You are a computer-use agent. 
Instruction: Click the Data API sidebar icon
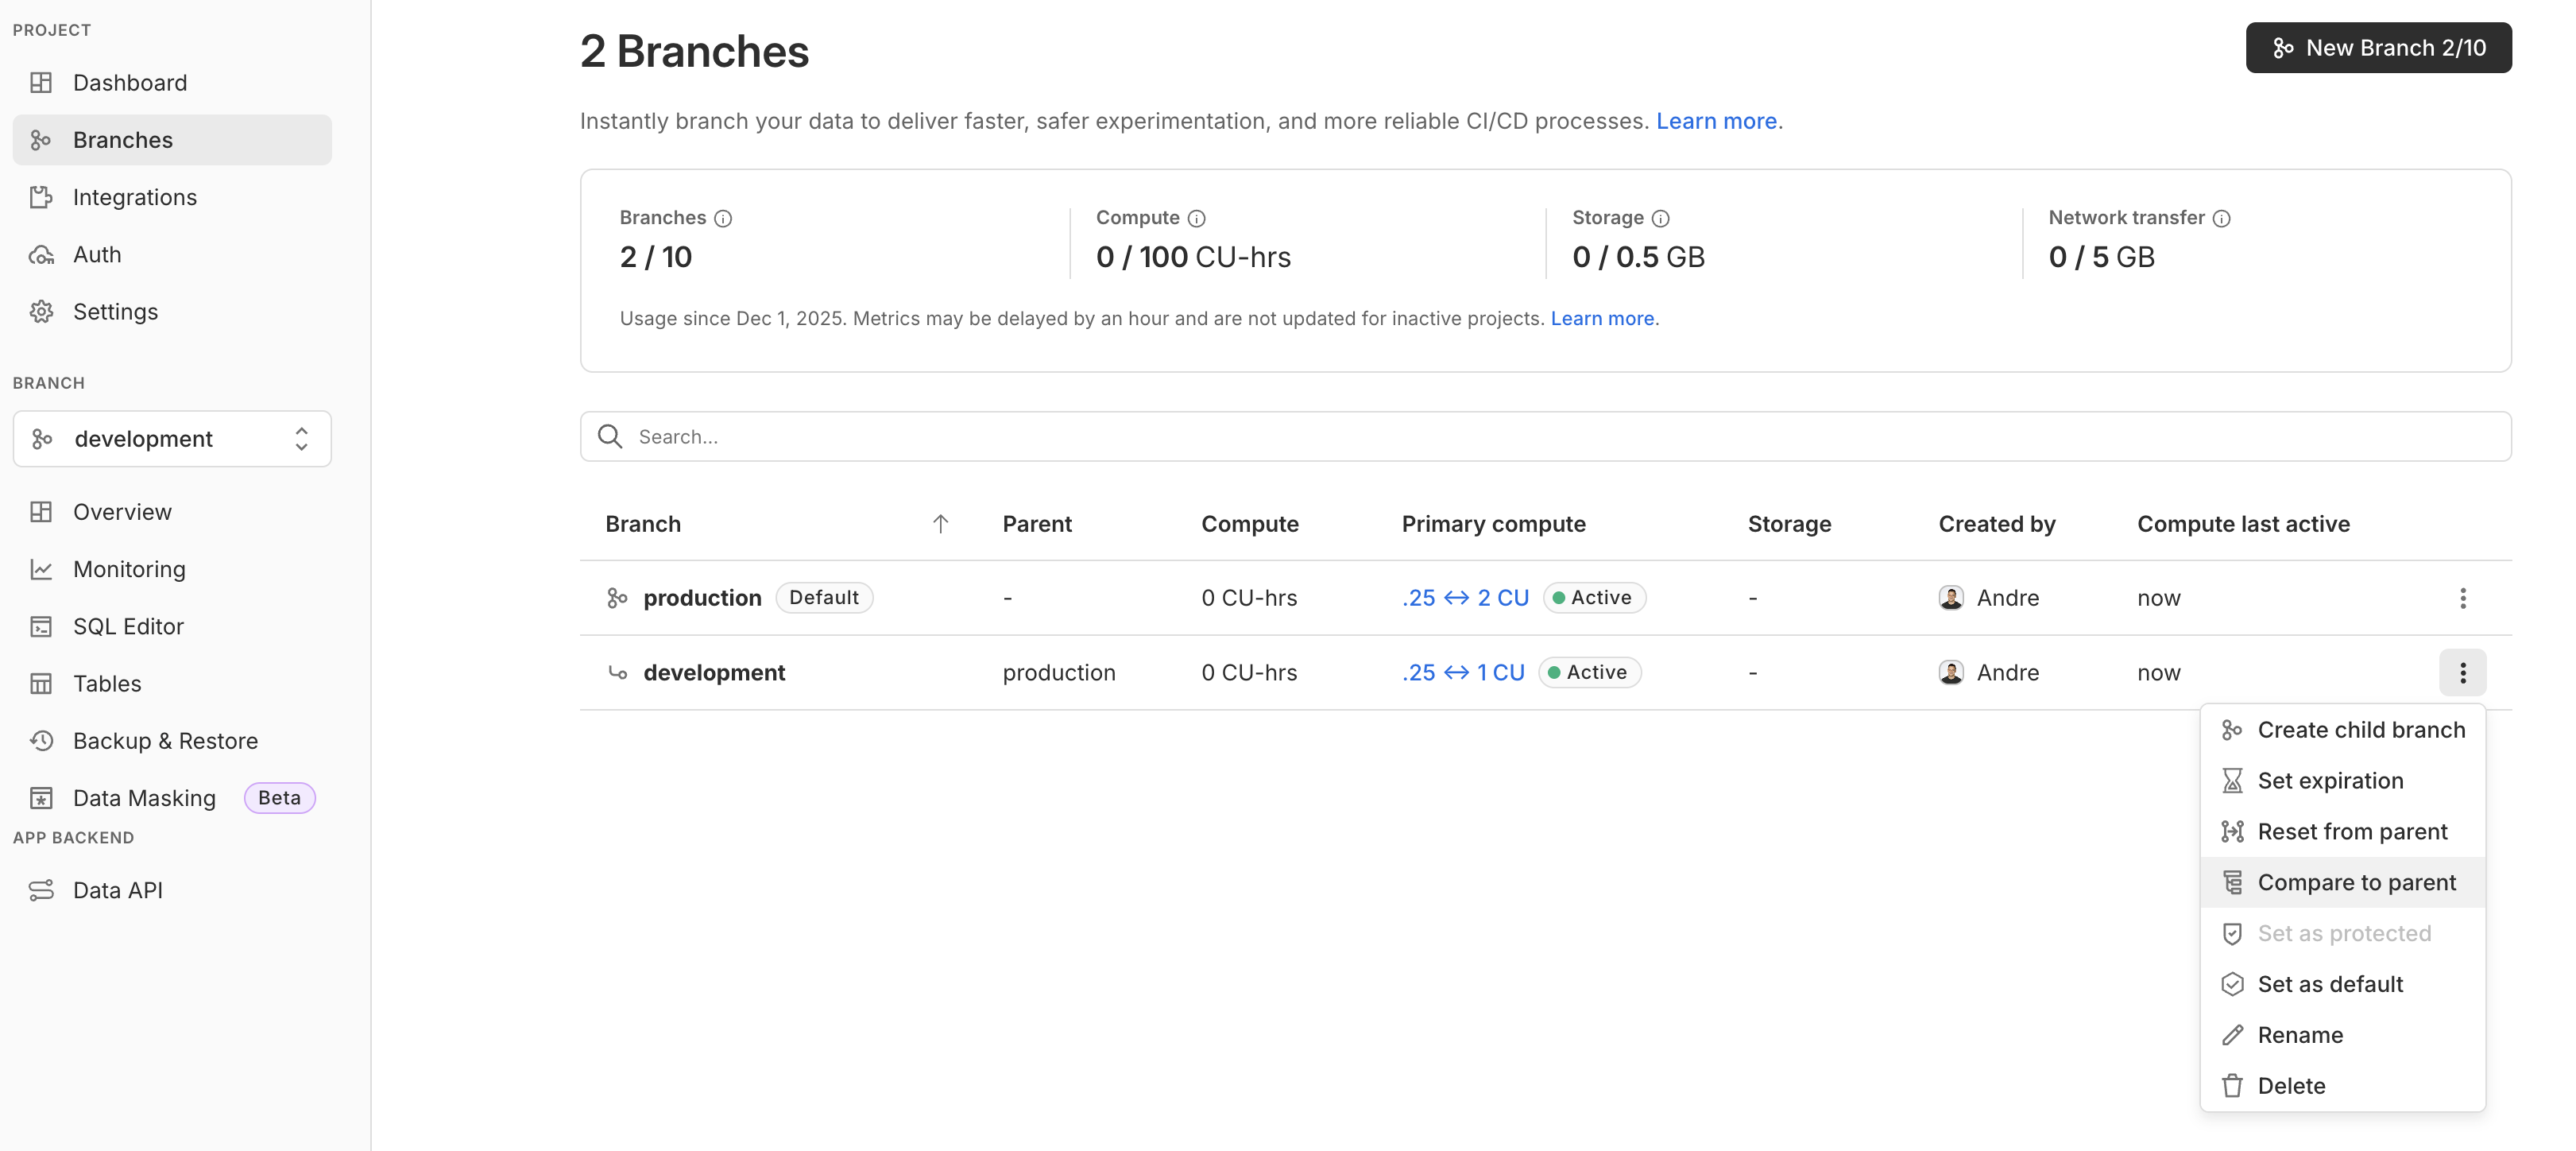click(x=41, y=890)
